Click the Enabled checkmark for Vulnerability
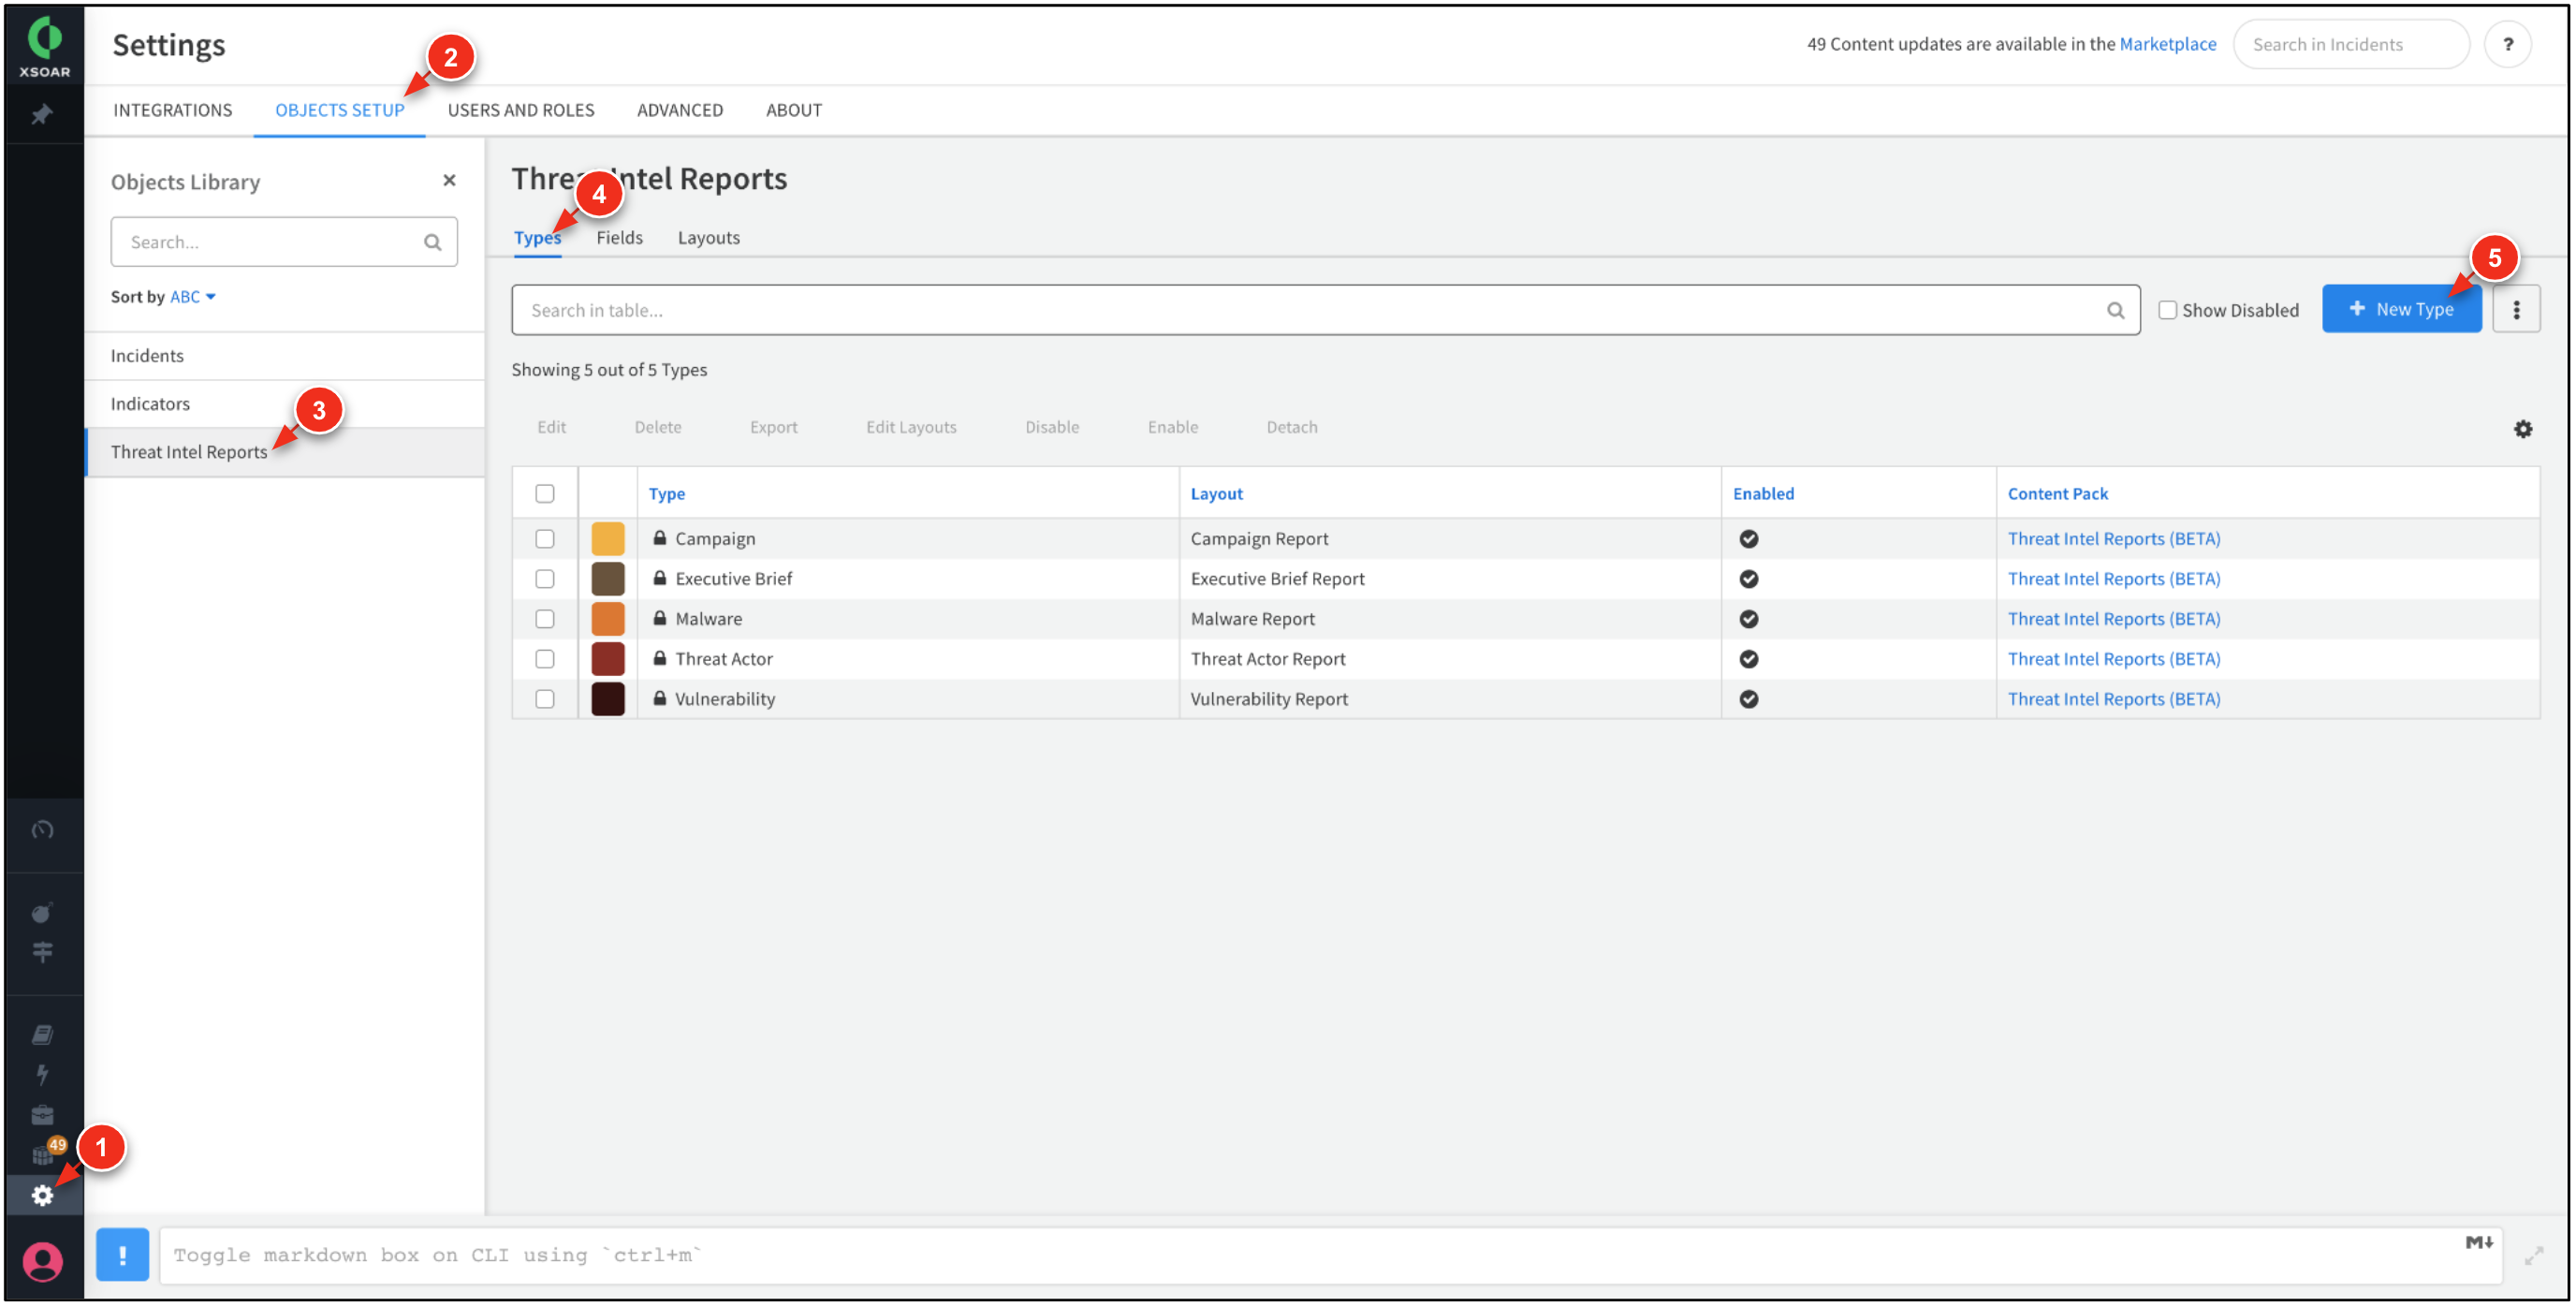This screenshot has width=2576, height=1307. point(1748,699)
